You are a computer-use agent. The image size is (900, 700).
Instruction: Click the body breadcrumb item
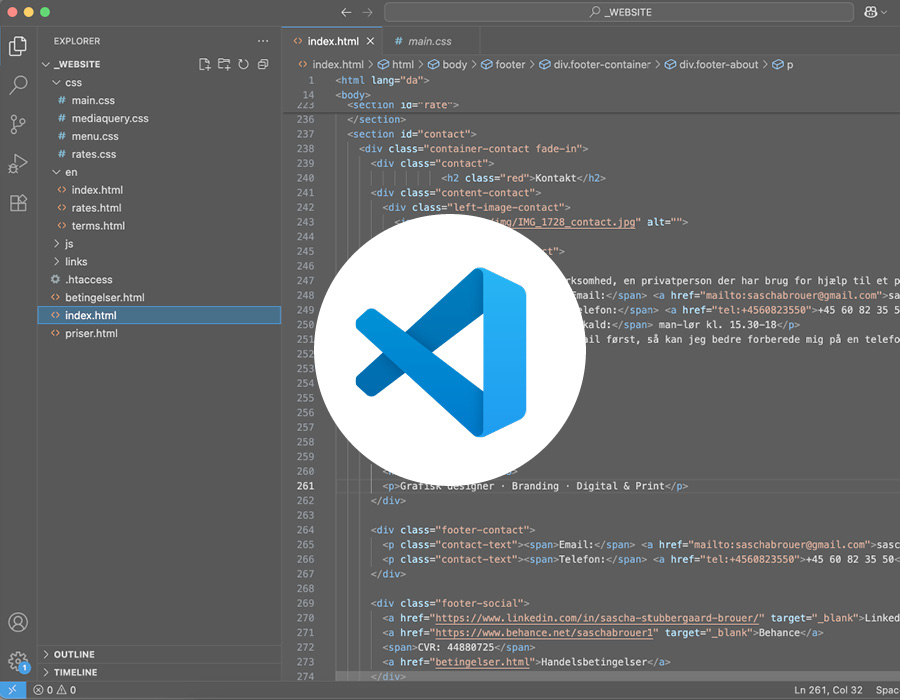click(448, 64)
